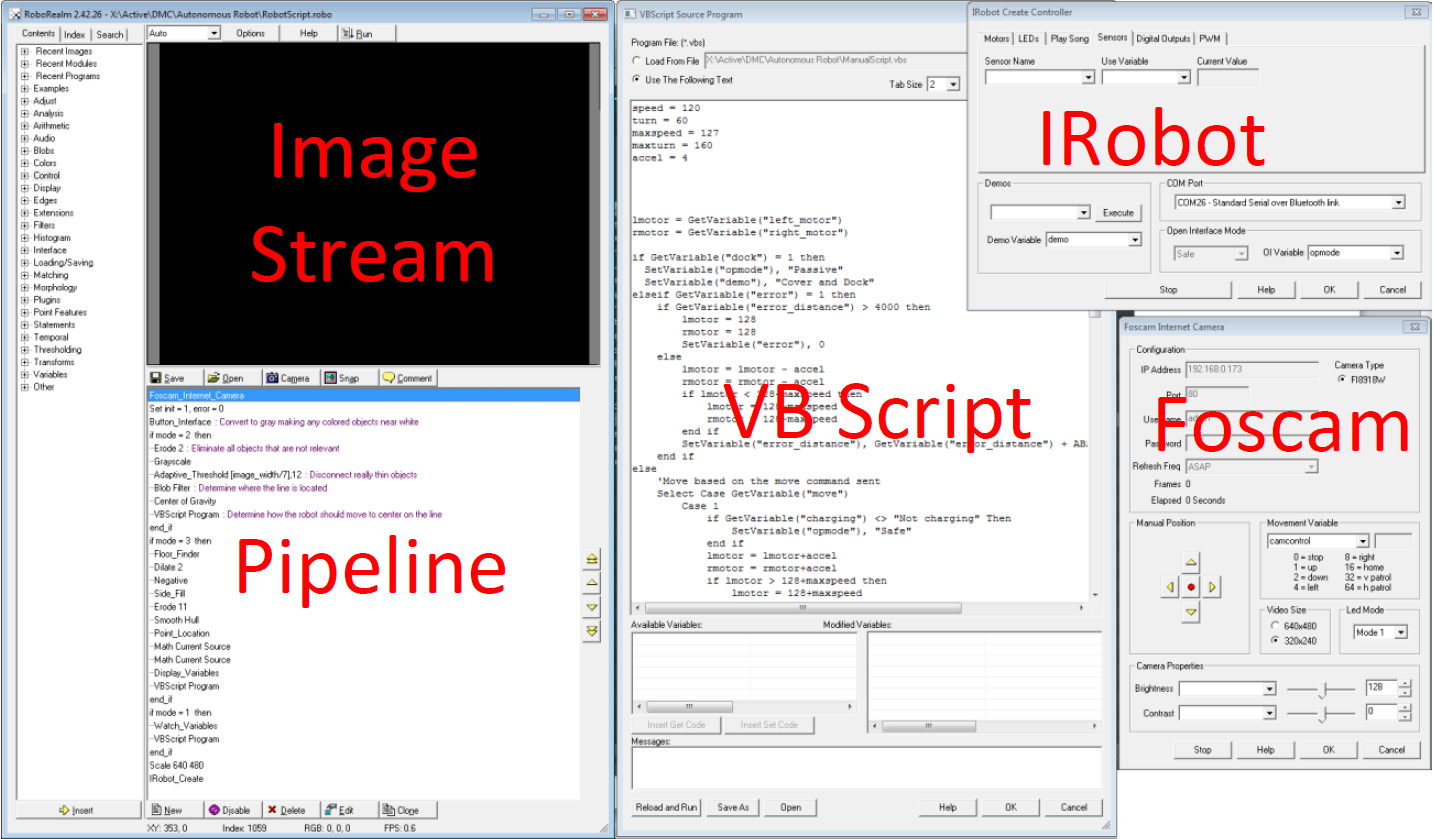Move Foscam camera up with arrow

tap(1191, 562)
